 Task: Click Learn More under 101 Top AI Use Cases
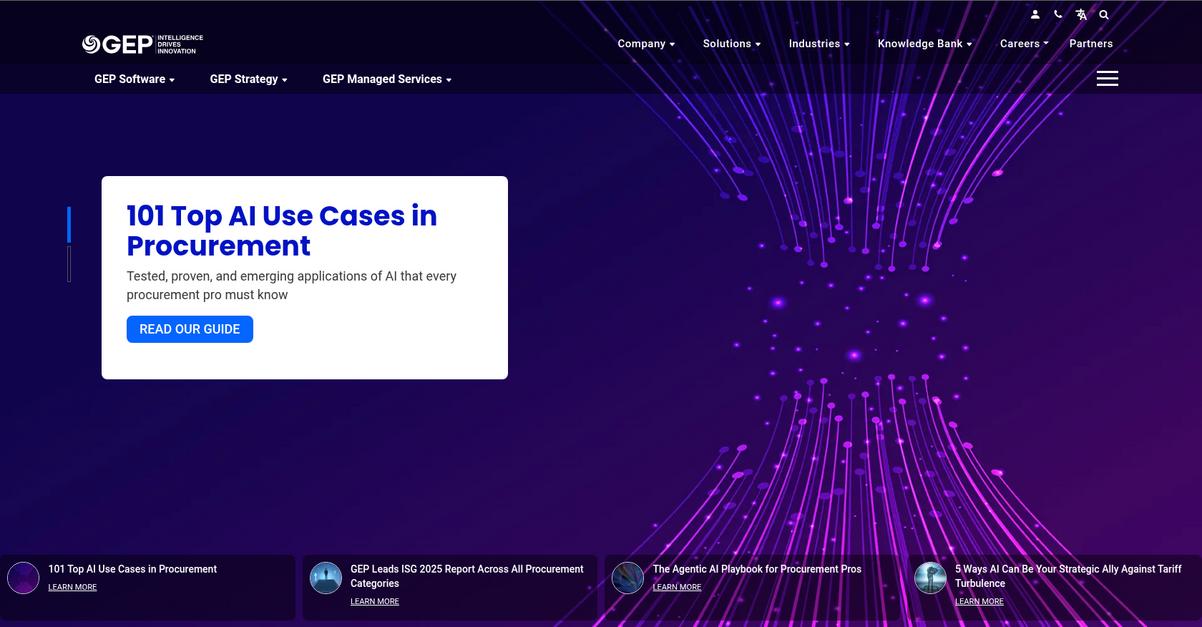tap(73, 587)
